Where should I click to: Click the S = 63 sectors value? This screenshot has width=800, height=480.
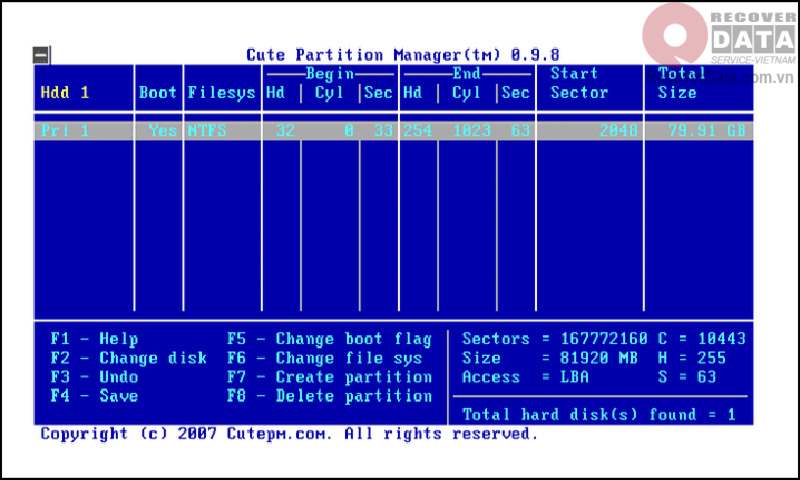pos(687,377)
